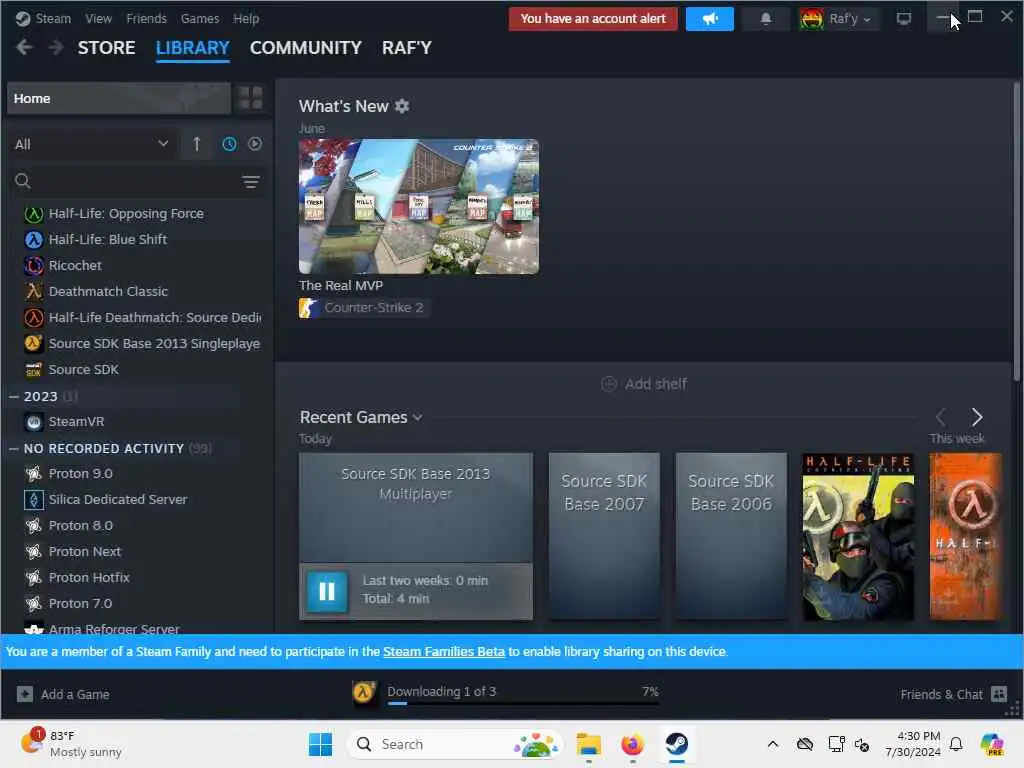Select Proton Next in the list
The image size is (1024, 768).
[85, 552]
